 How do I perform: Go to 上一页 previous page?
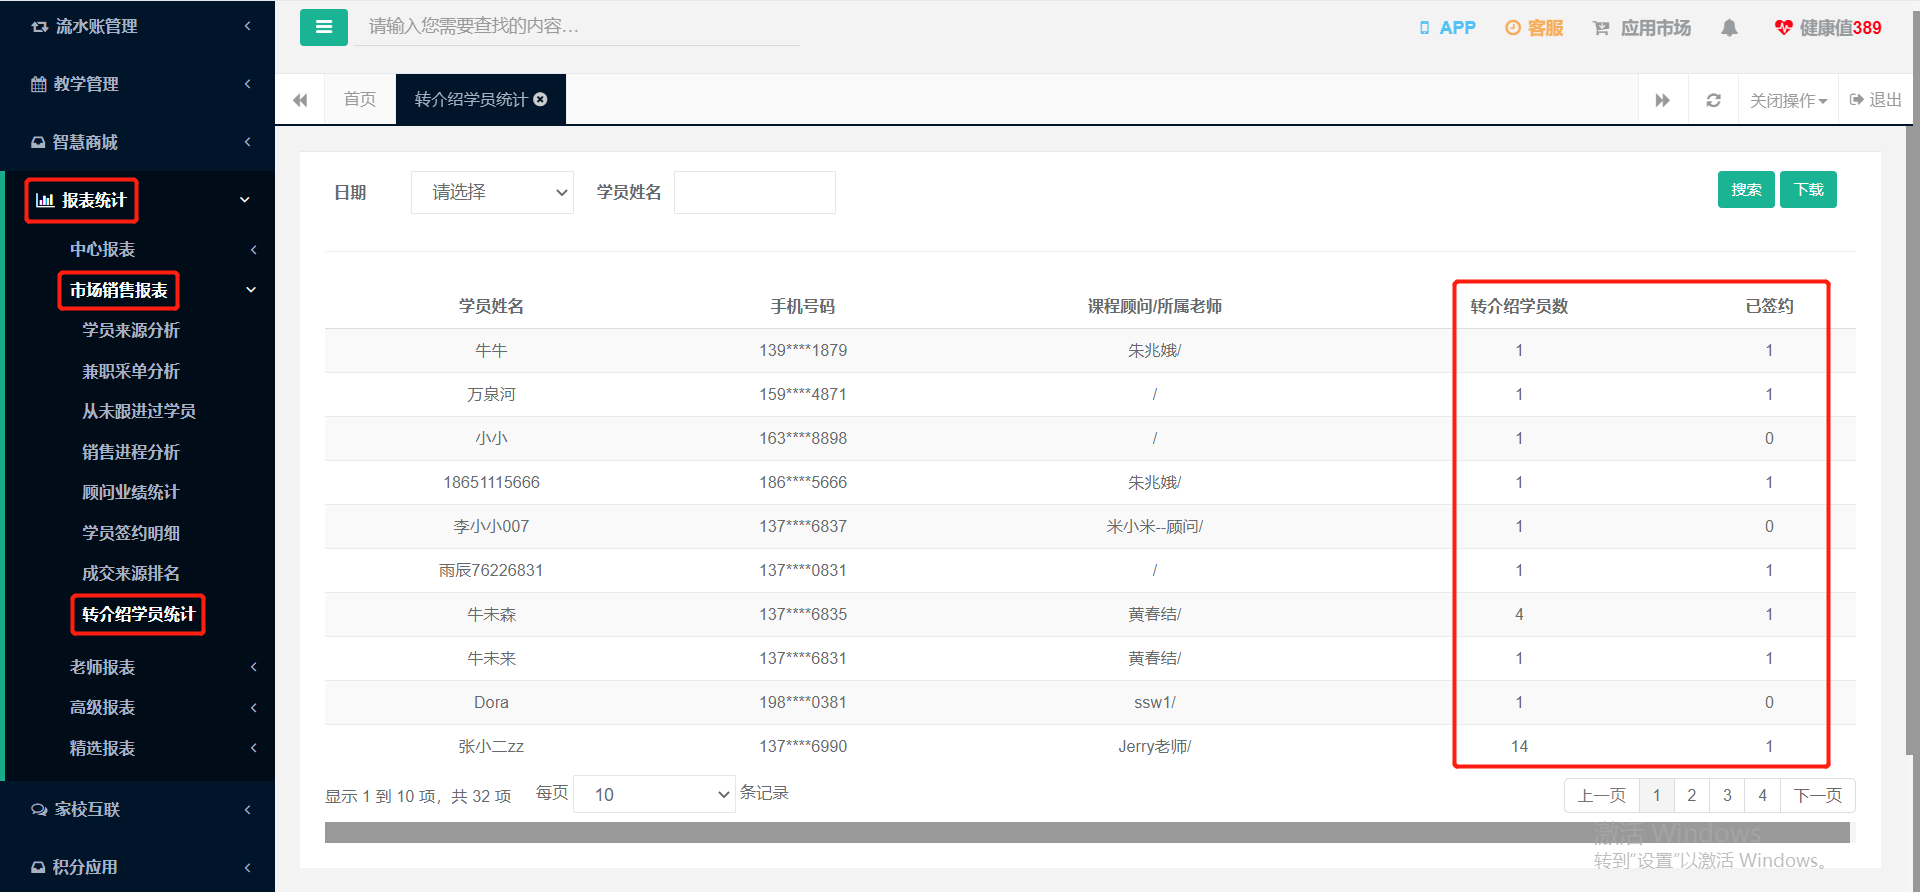1601,795
